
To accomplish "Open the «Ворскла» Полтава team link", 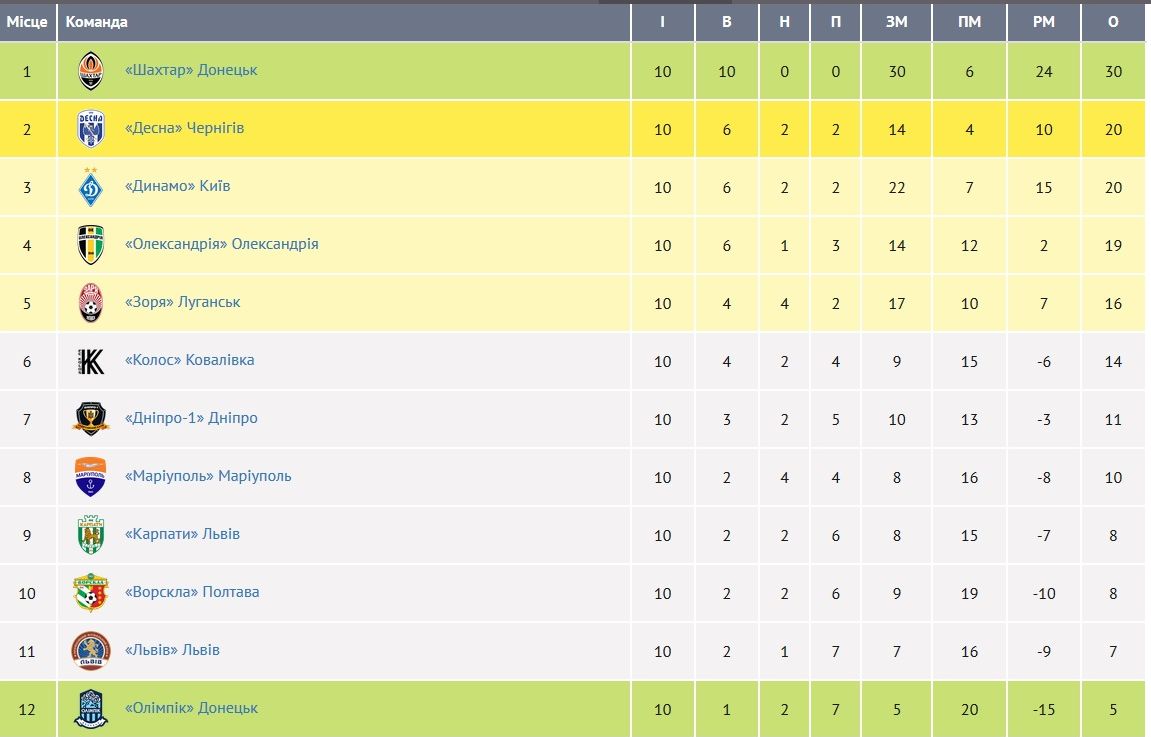I will pyautogui.click(x=192, y=592).
